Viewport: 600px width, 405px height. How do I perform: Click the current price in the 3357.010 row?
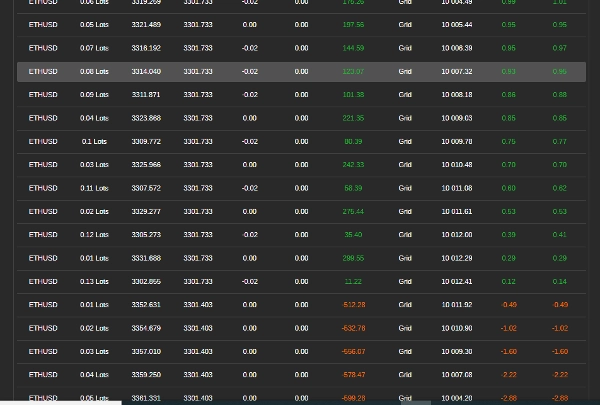pos(197,351)
